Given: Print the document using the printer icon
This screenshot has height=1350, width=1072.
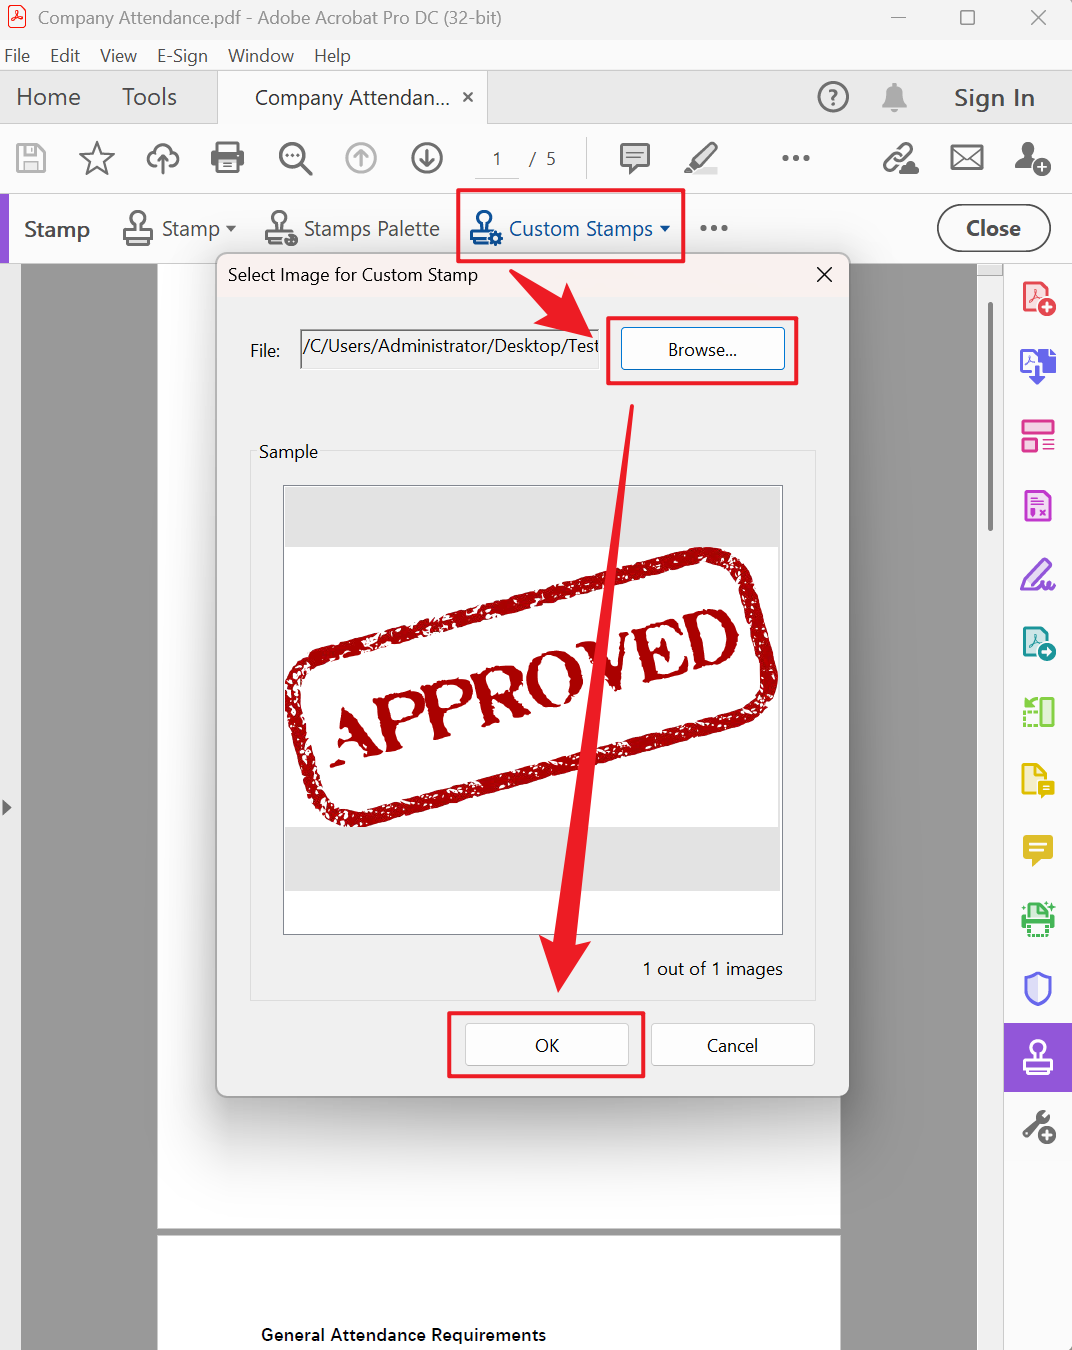Looking at the screenshot, I should tap(228, 158).
